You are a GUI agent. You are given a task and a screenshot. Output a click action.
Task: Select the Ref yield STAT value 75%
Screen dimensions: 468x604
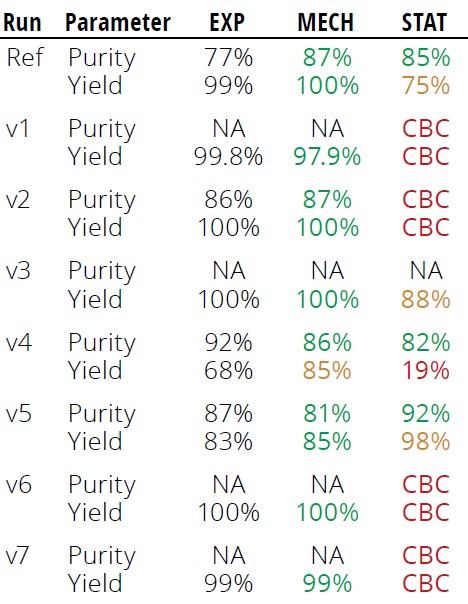click(x=426, y=85)
